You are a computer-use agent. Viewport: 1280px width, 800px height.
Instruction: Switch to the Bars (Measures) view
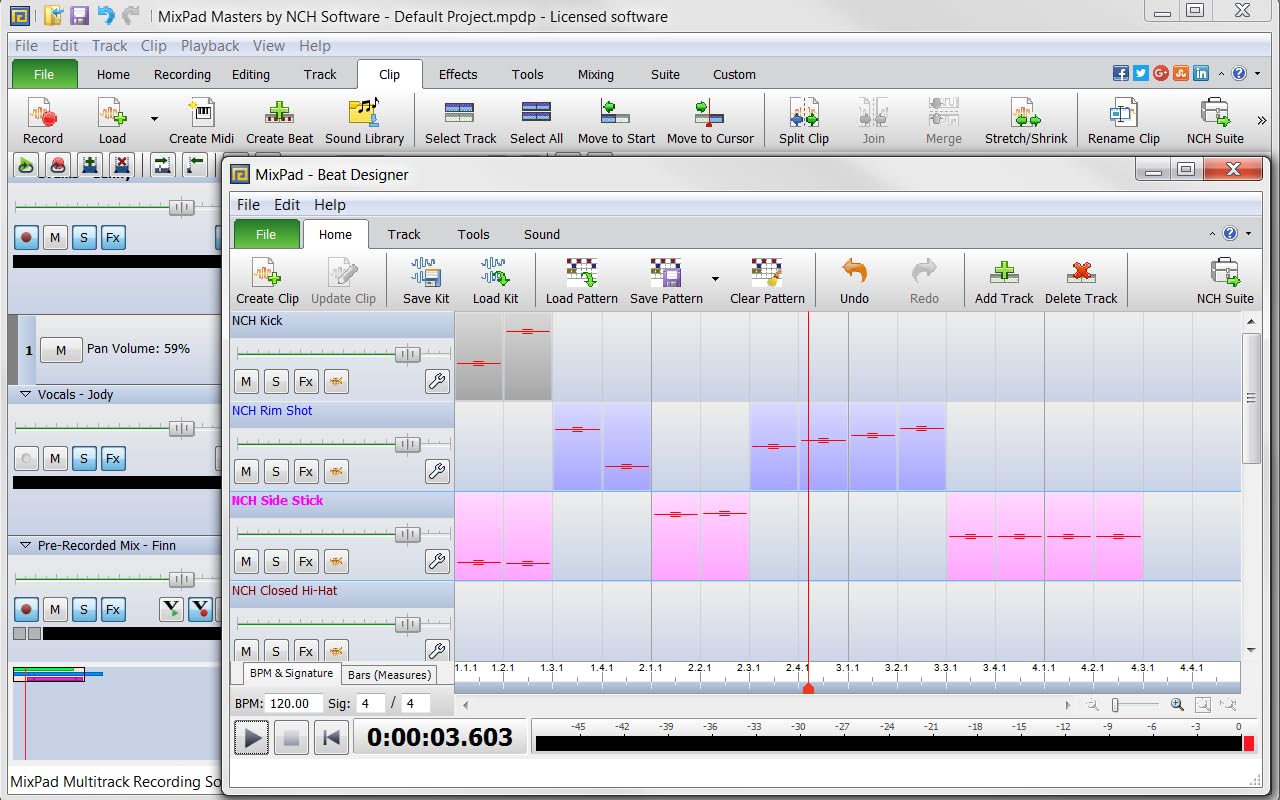point(390,674)
